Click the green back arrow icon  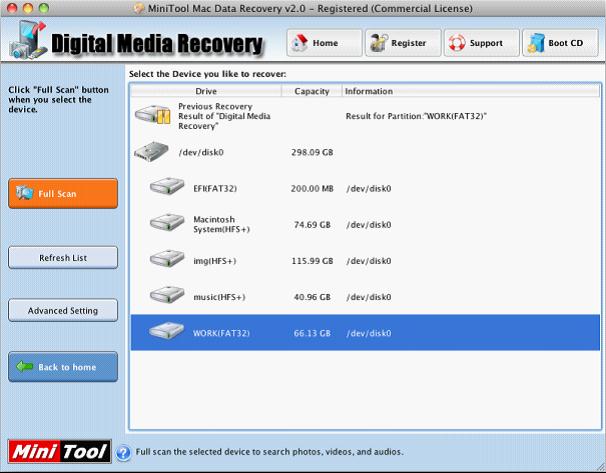coord(25,366)
